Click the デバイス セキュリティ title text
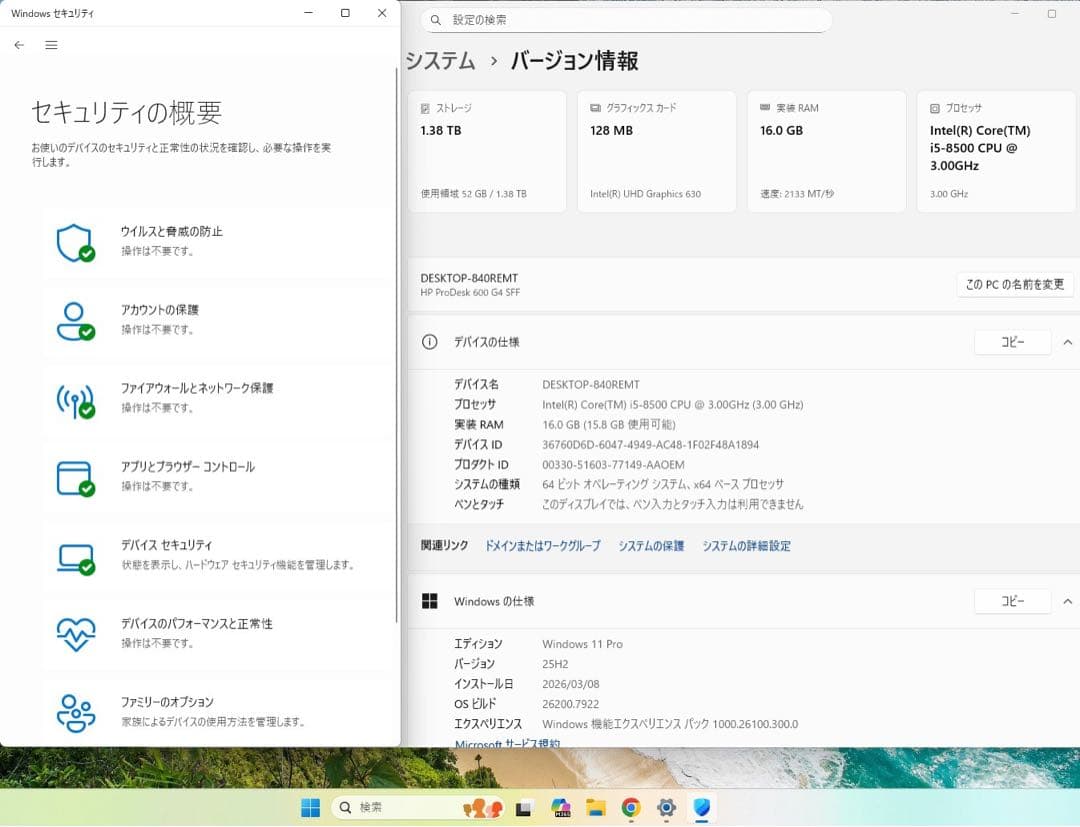 pos(167,545)
